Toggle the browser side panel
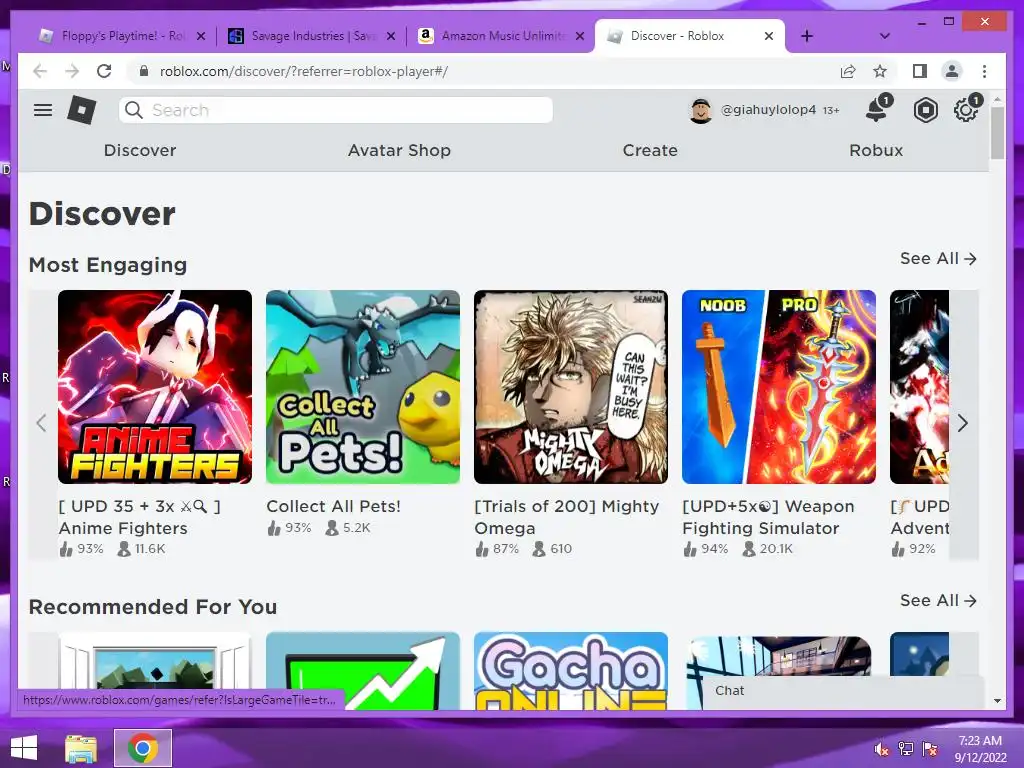 click(x=920, y=71)
